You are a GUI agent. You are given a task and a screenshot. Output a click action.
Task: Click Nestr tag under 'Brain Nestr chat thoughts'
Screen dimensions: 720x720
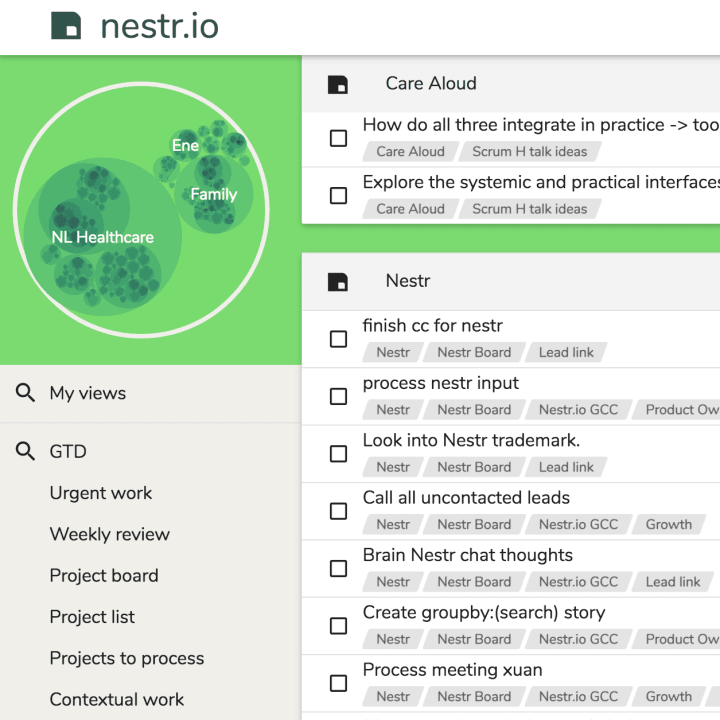click(393, 582)
